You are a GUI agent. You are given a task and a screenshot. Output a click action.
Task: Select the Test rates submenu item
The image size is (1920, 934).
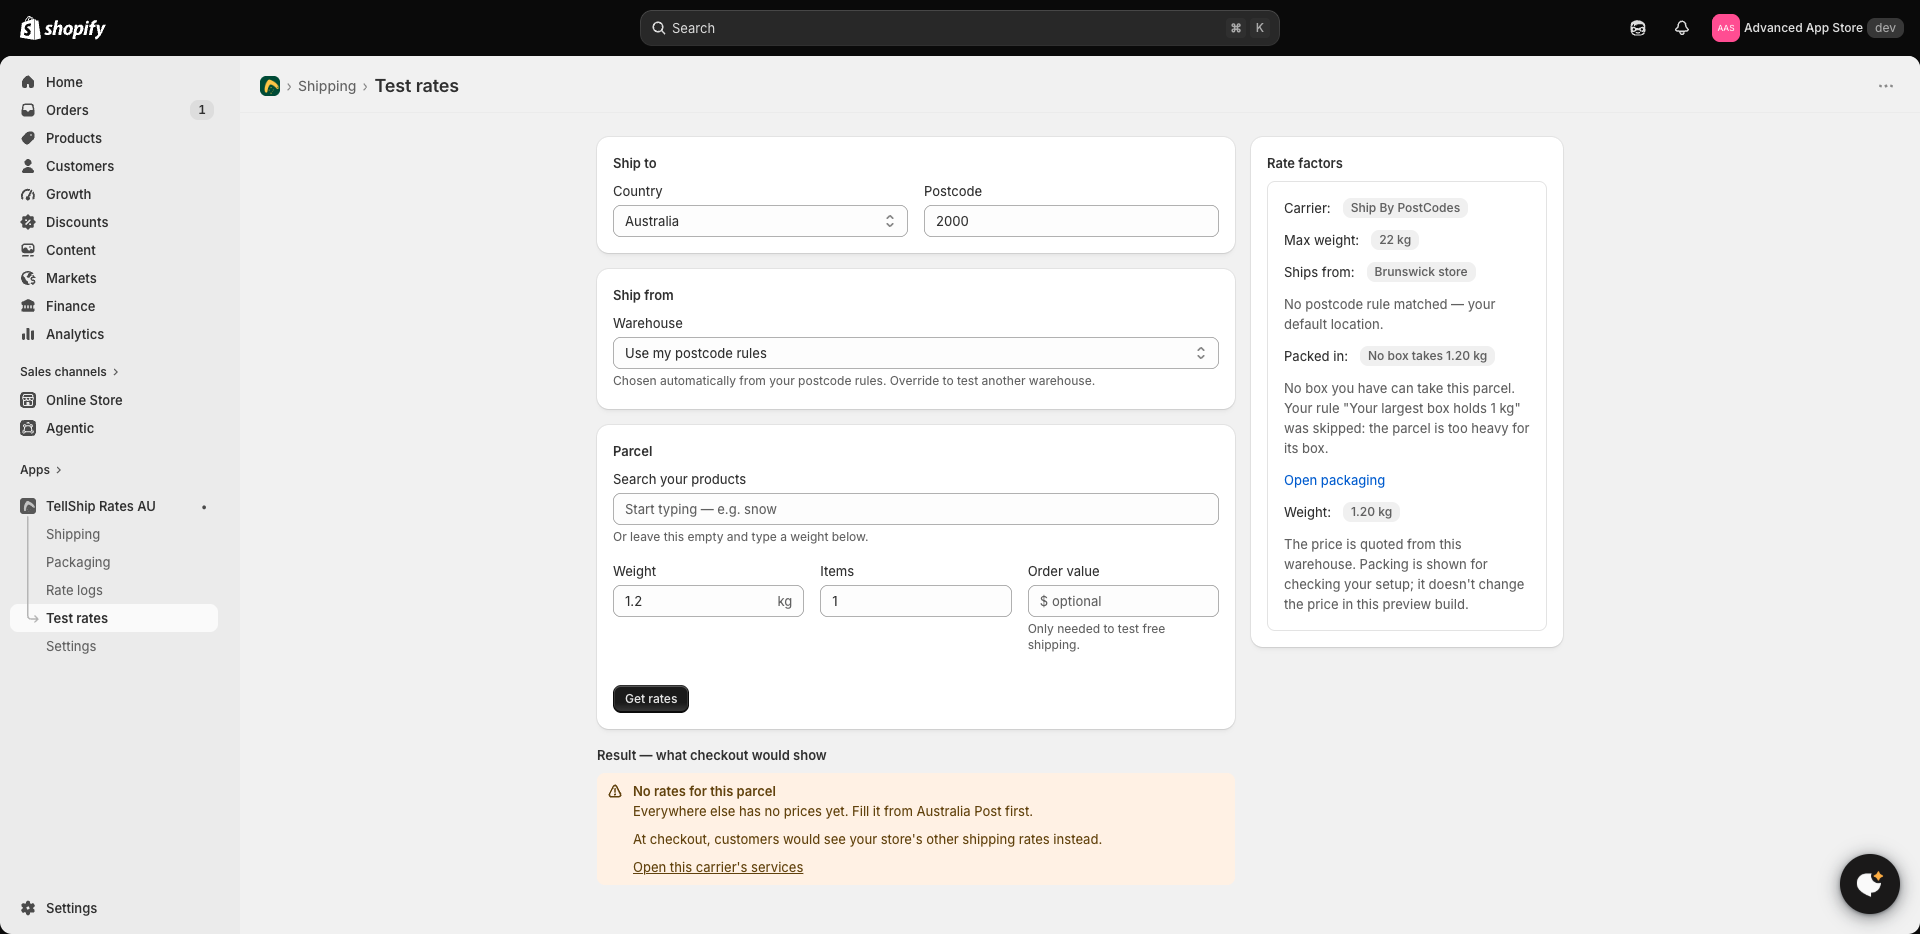coord(114,618)
